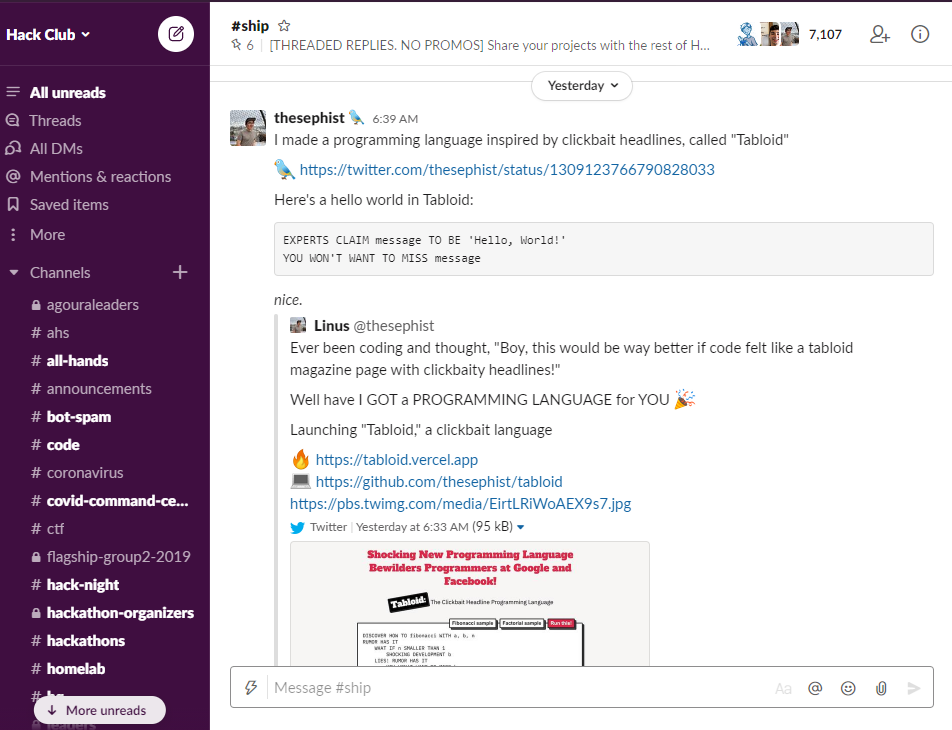Open the Yesterday date dropdown
Screen dimensions: 952x730
[x=582, y=86]
